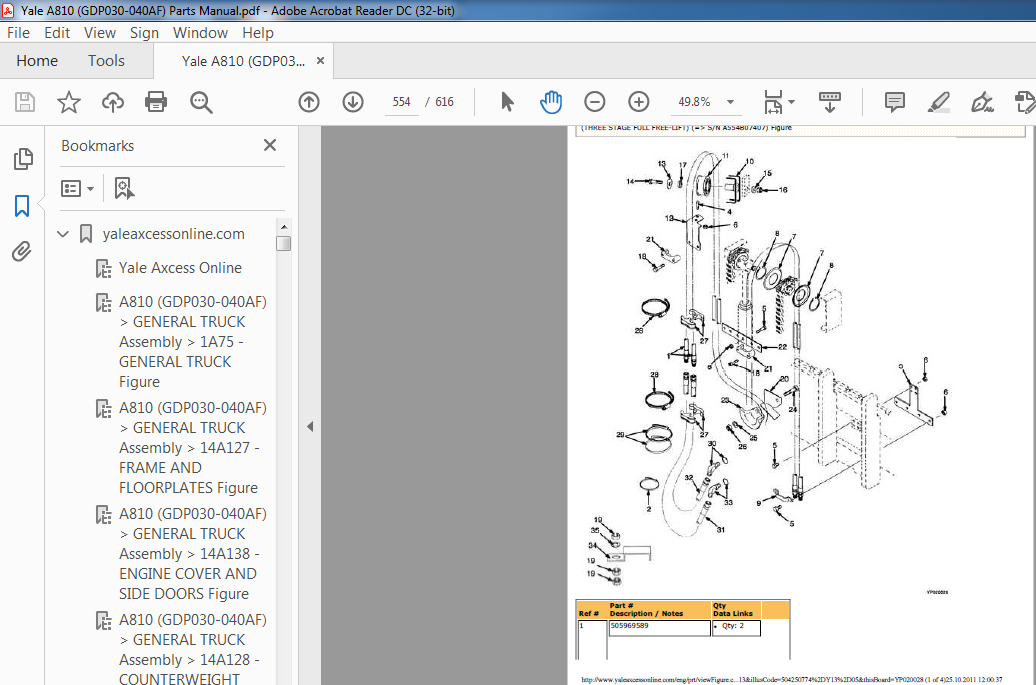Screen dimensions: 1036x685
Task: Open zoom level dropdown arrow
Action: (730, 102)
